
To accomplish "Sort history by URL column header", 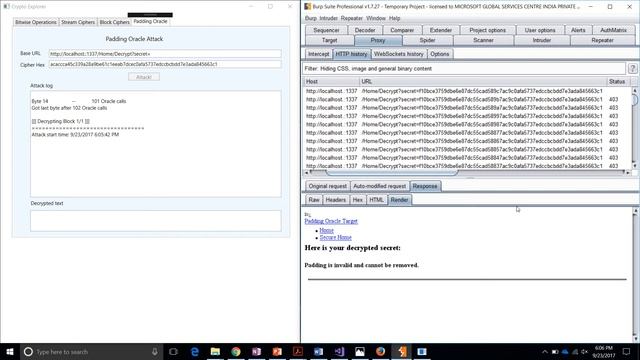I will tap(483, 82).
